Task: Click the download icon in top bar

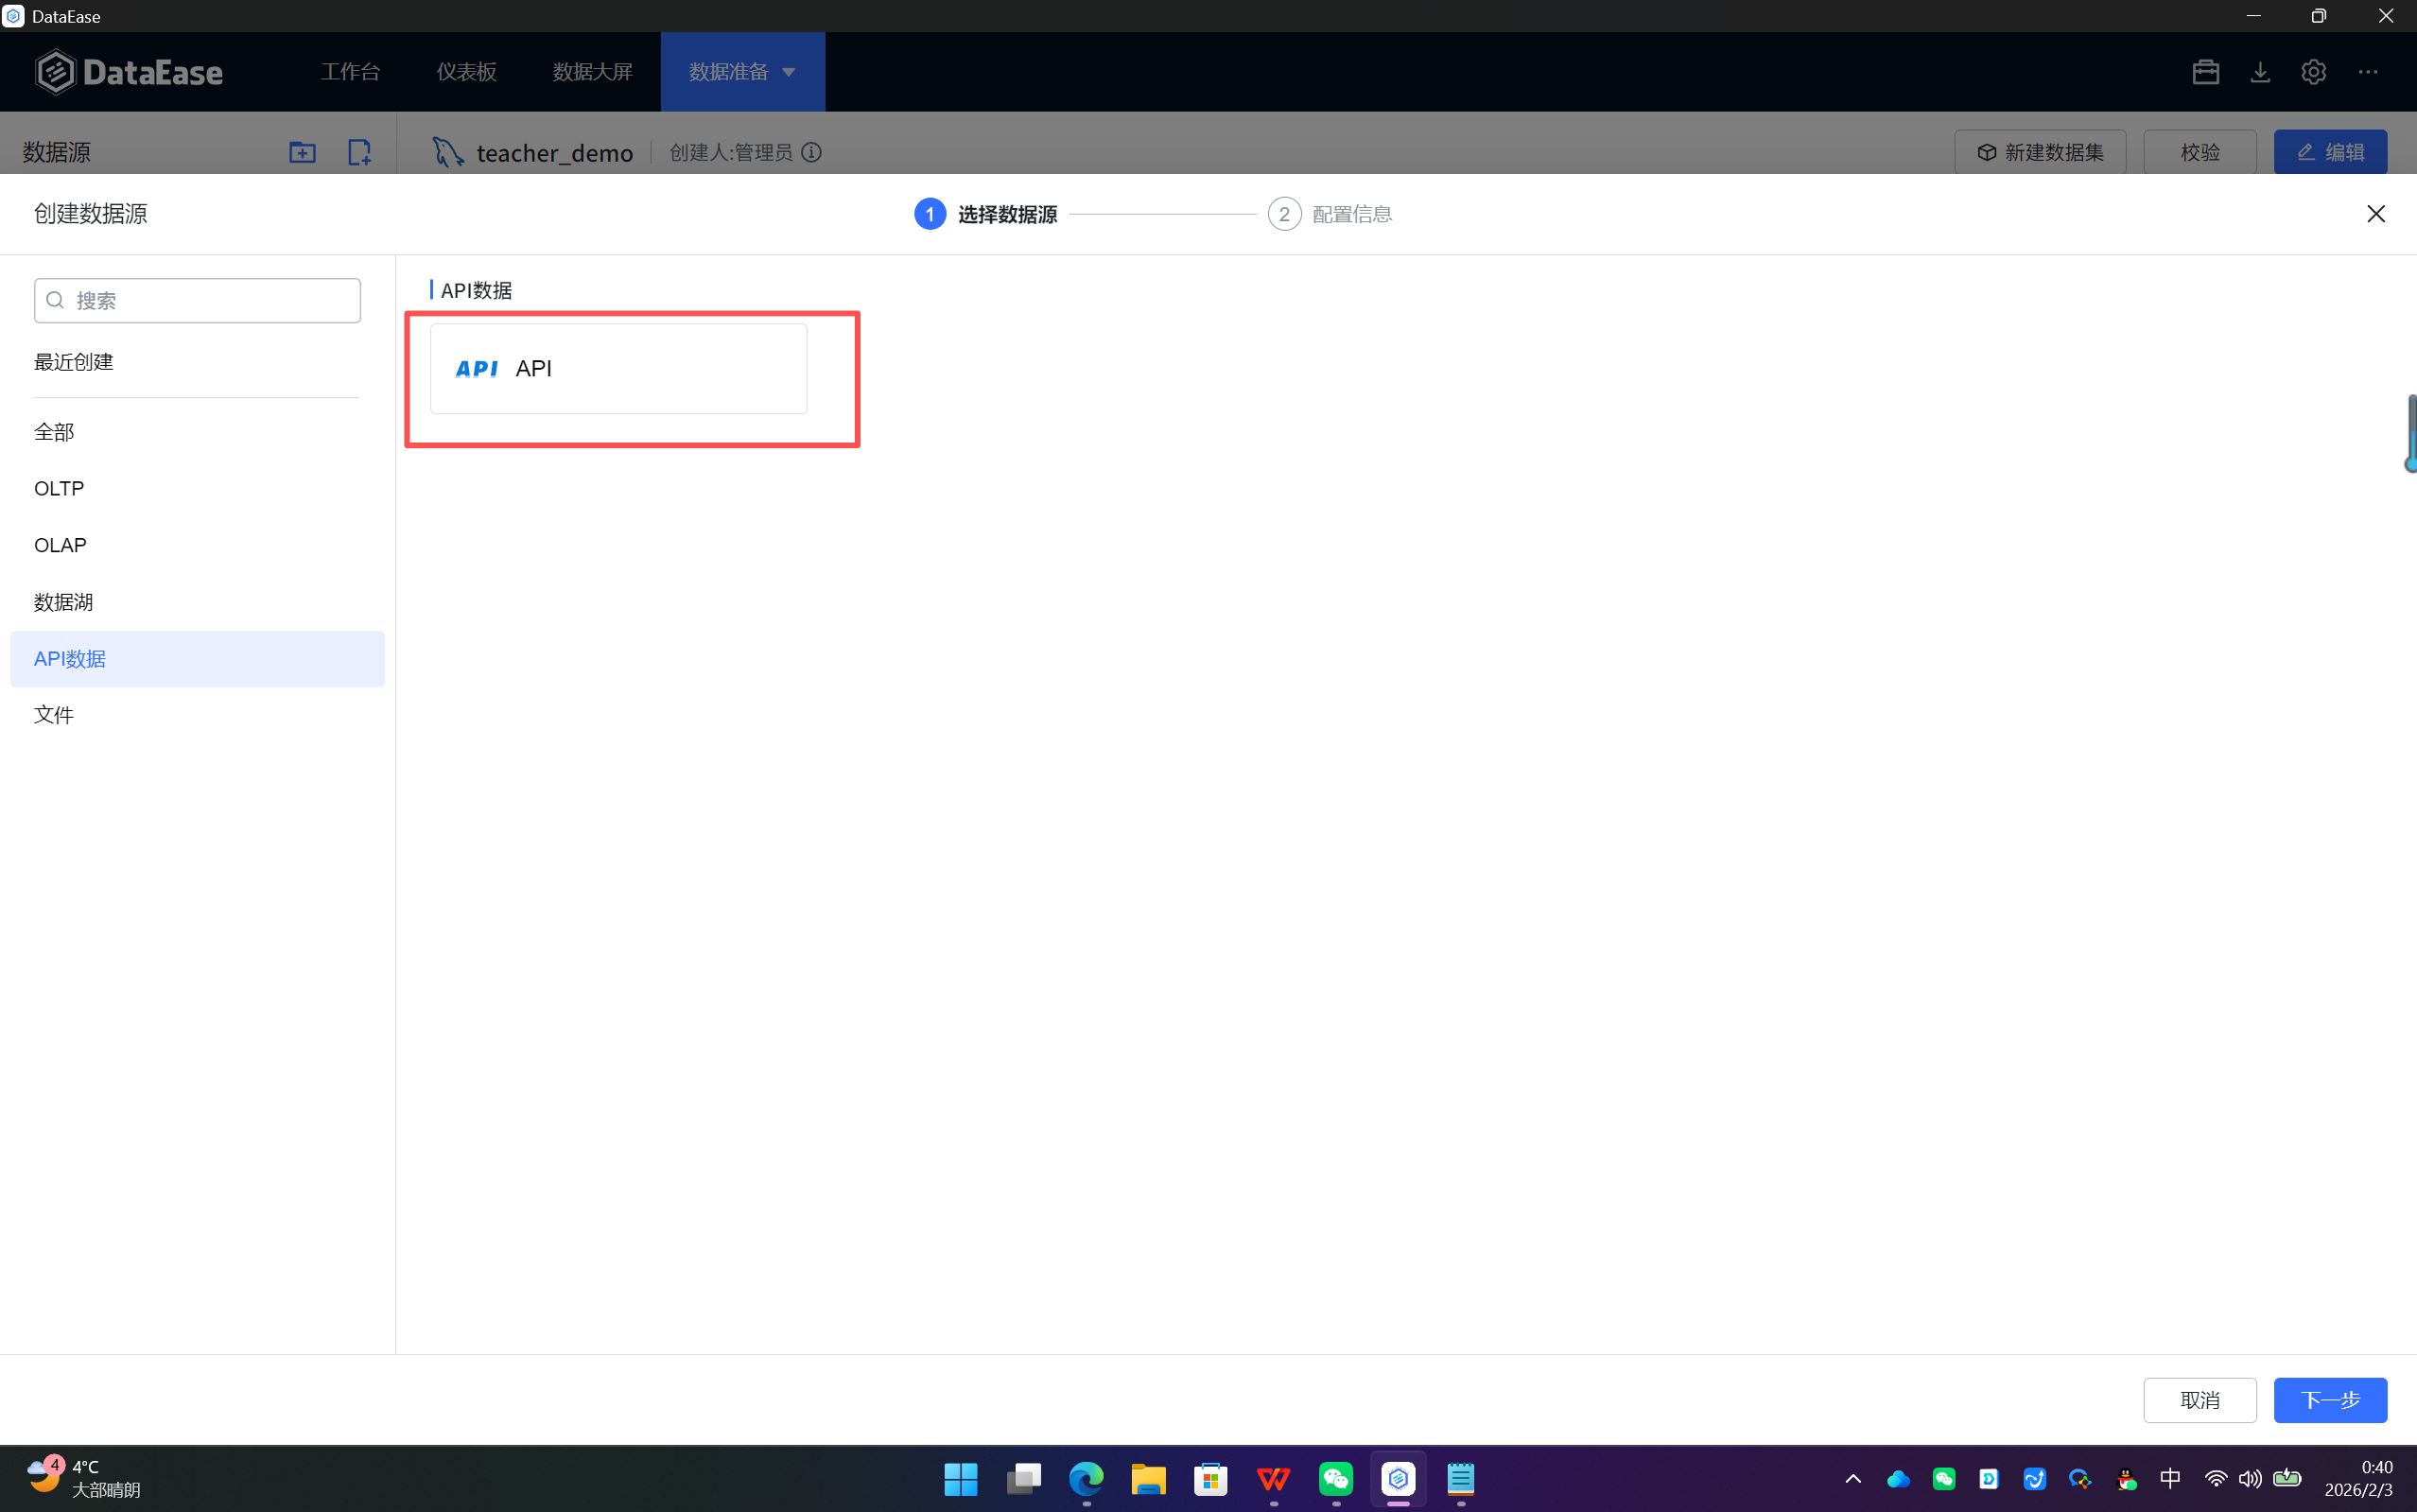Action: [x=2259, y=72]
